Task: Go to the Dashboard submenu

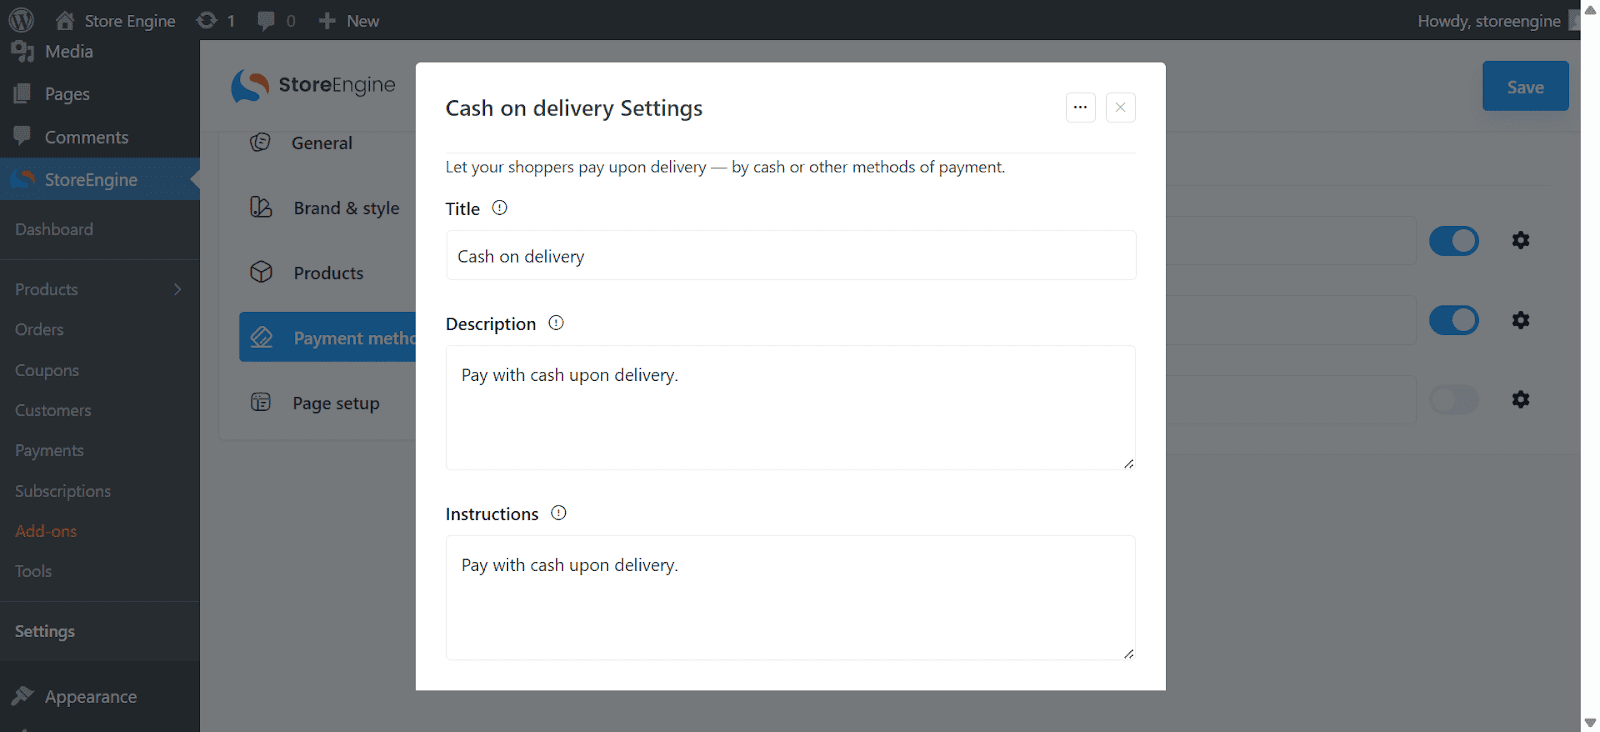Action: [x=54, y=229]
